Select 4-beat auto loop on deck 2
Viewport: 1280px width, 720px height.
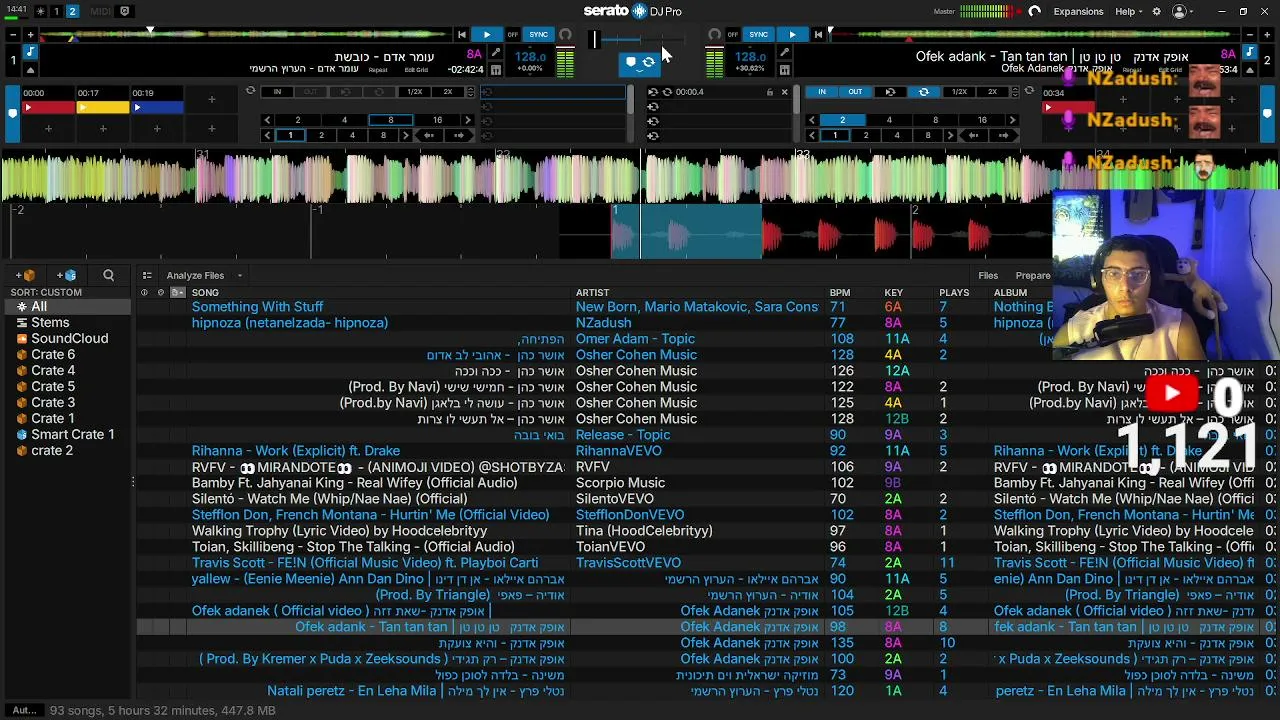pos(889,120)
